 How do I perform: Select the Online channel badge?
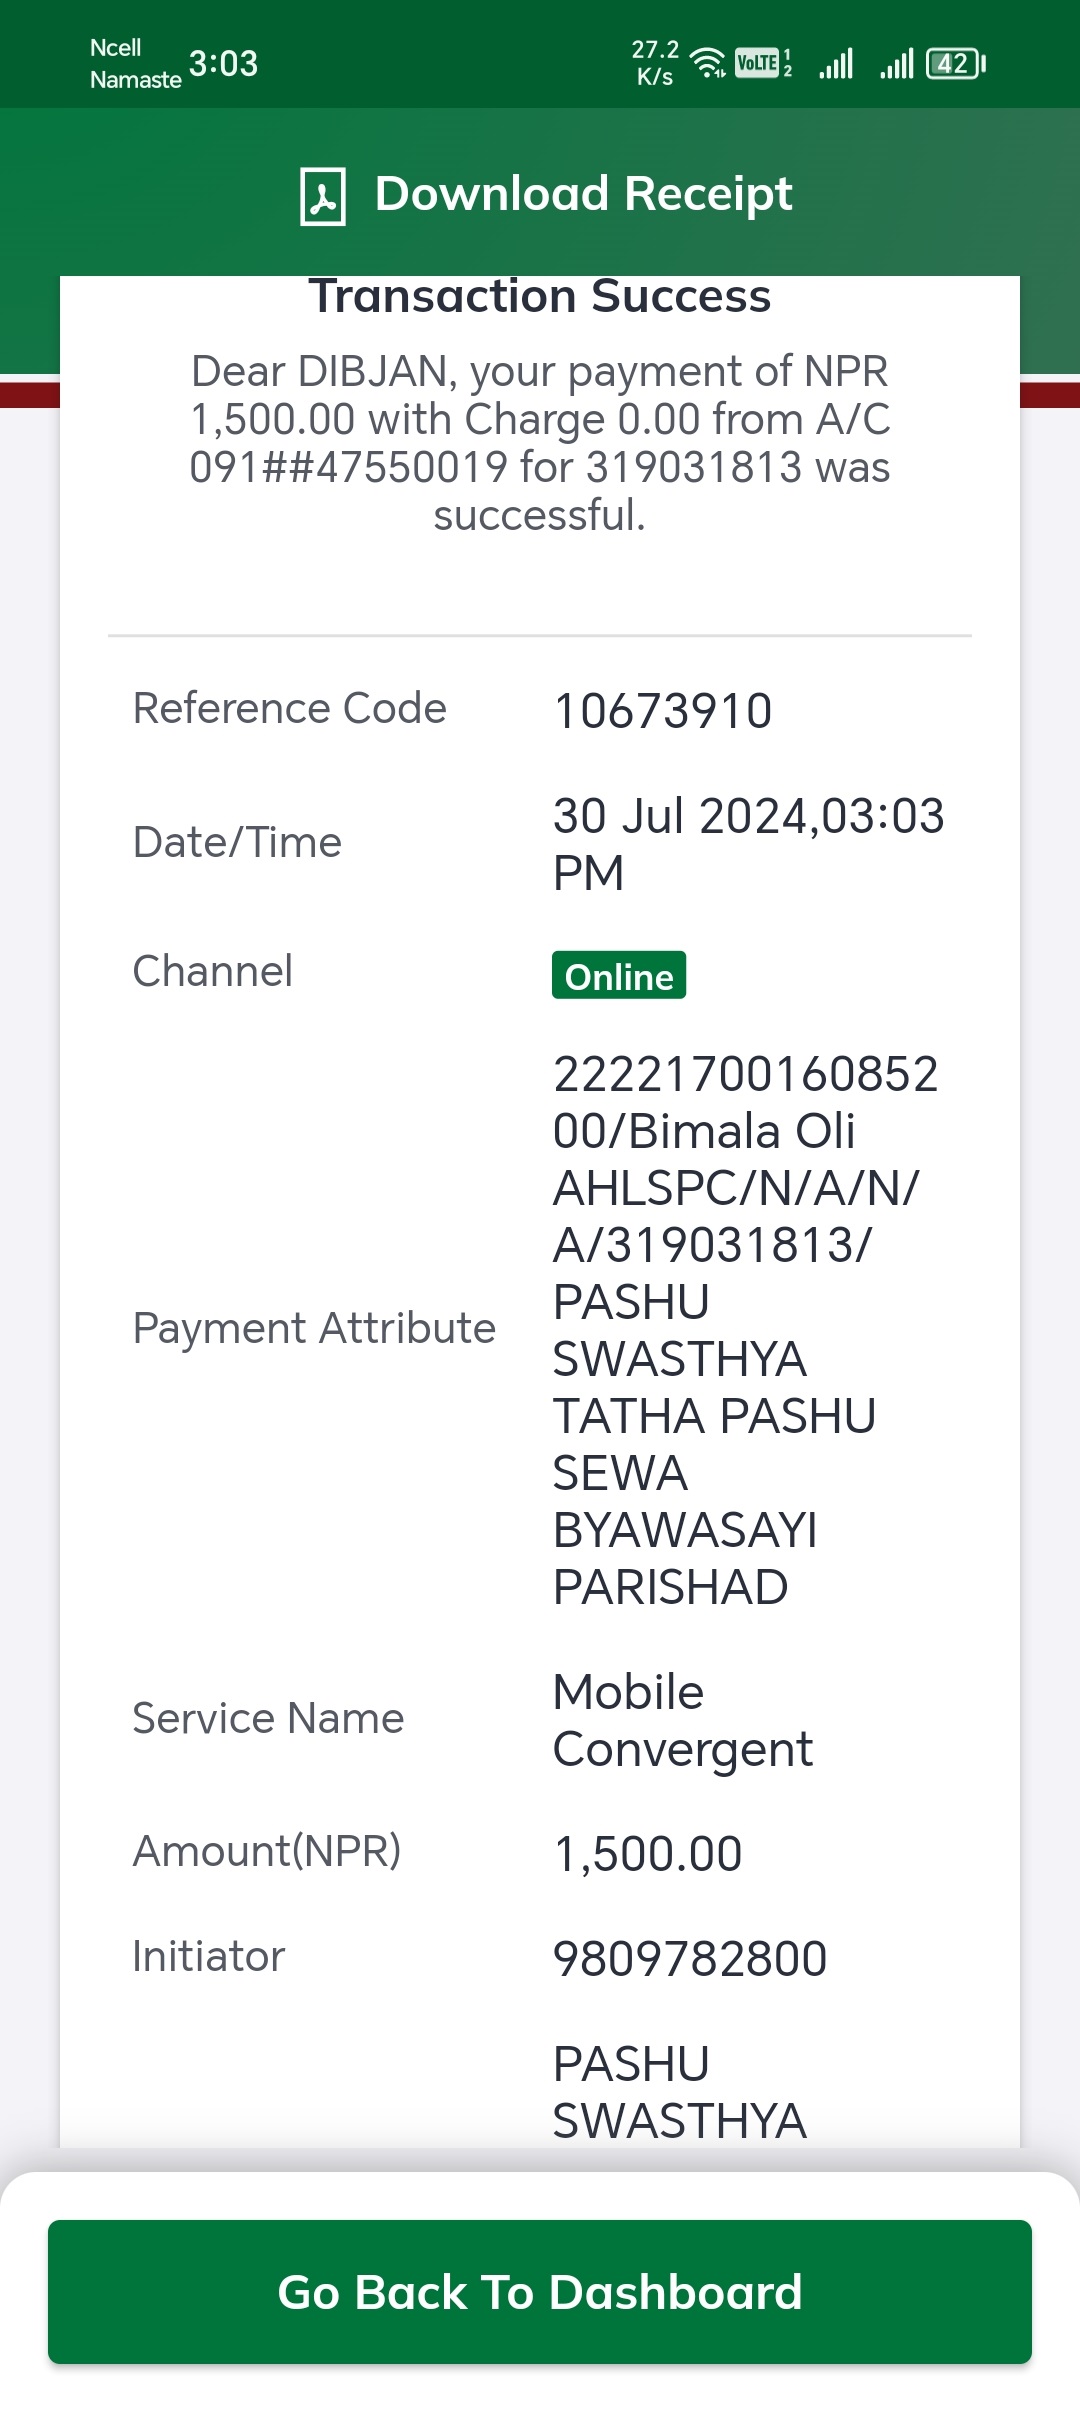point(619,975)
